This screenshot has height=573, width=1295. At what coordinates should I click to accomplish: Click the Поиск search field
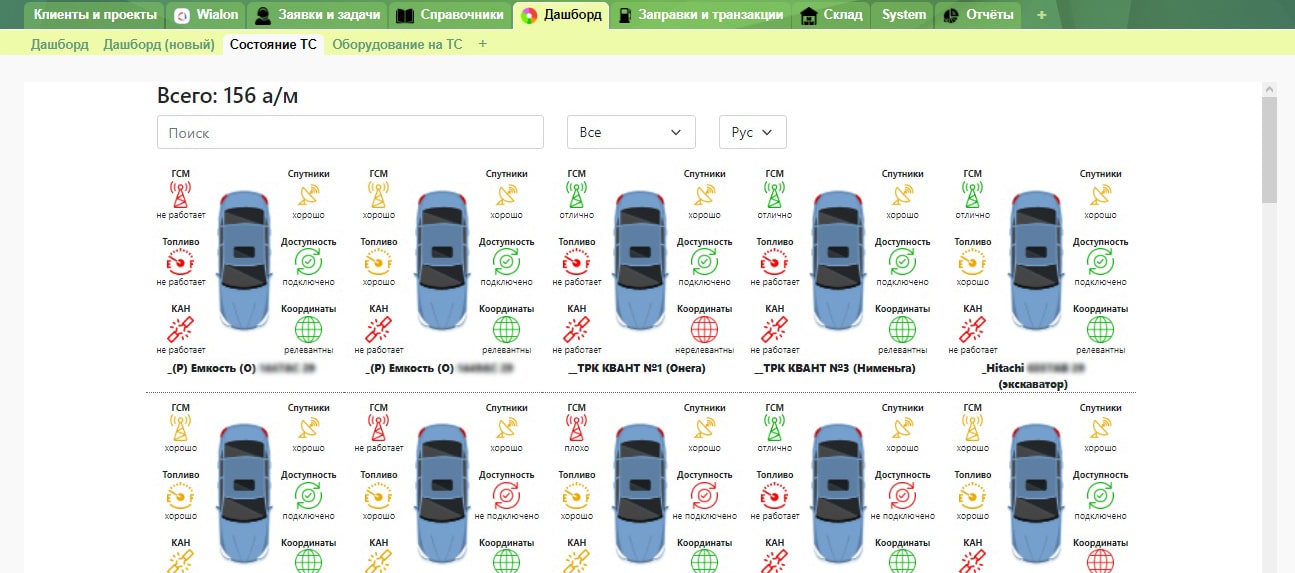point(350,132)
